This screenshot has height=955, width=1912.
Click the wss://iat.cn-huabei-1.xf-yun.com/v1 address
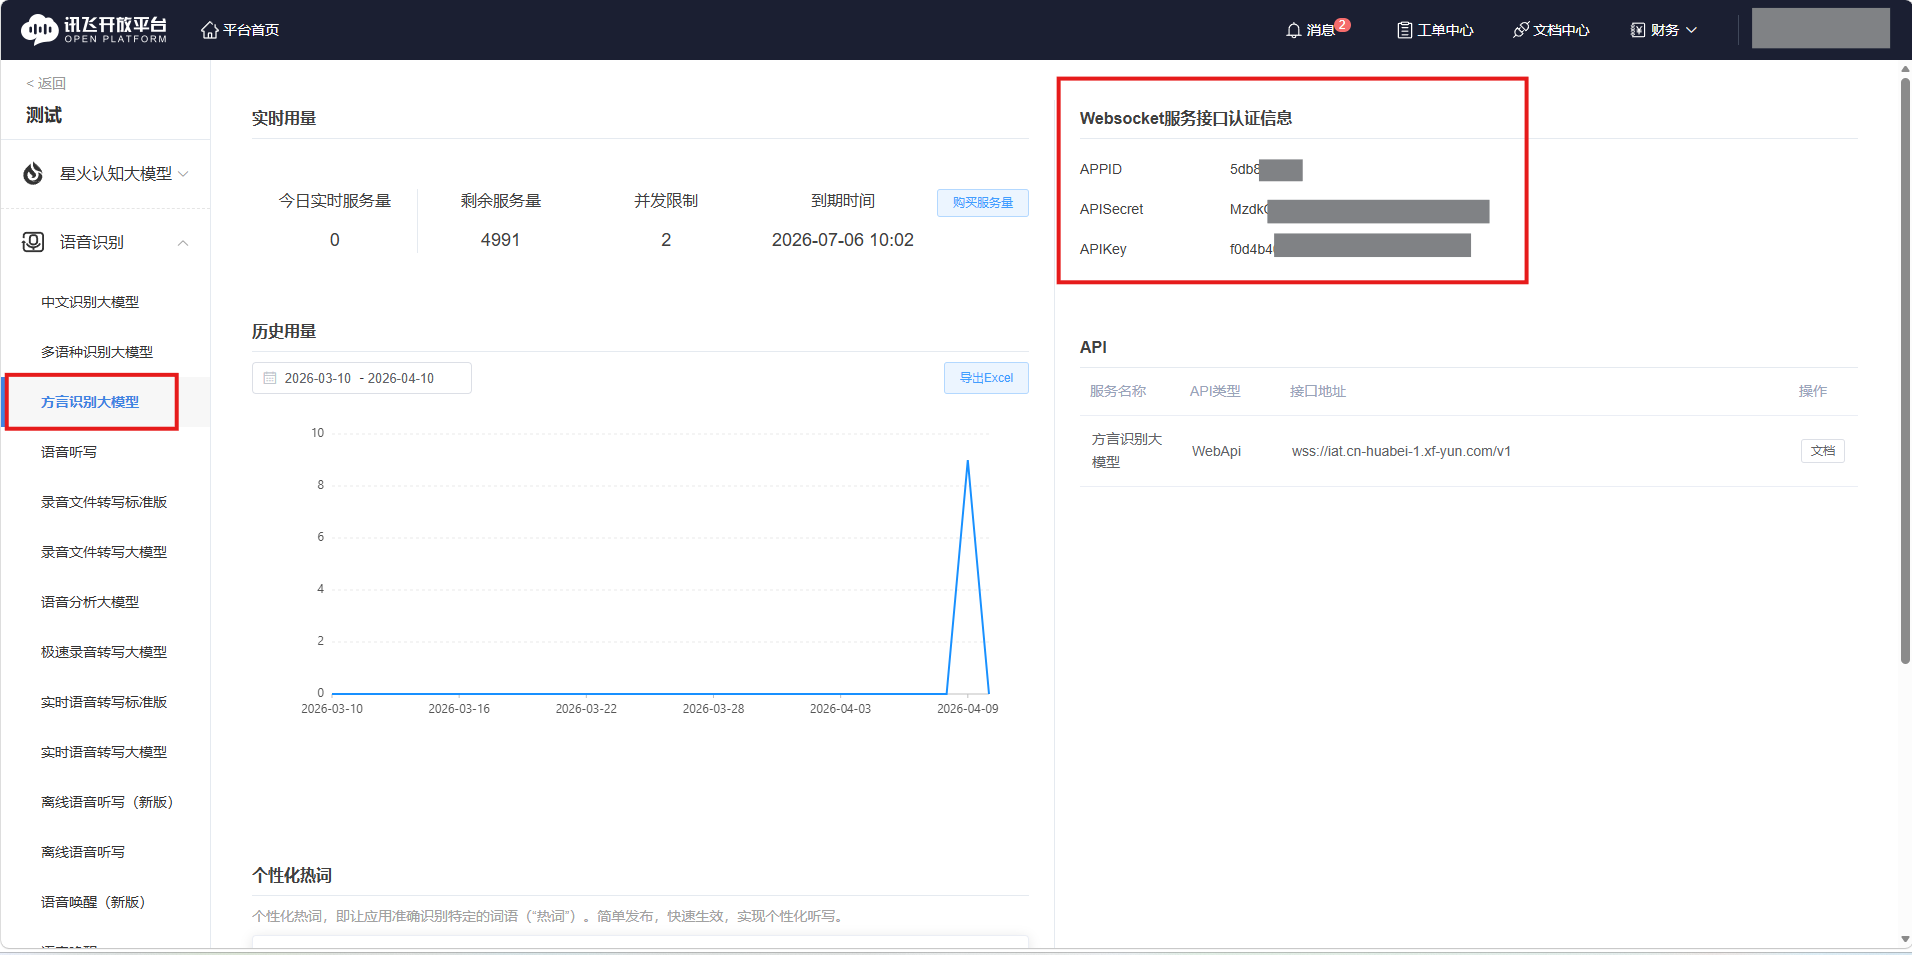pyautogui.click(x=1401, y=451)
